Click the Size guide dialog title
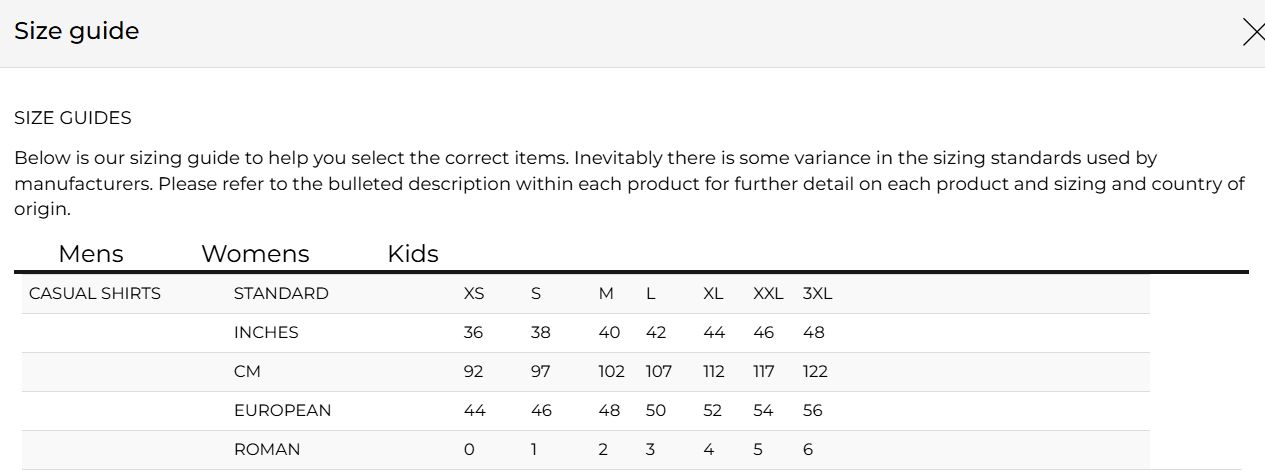1265x470 pixels. [x=76, y=31]
